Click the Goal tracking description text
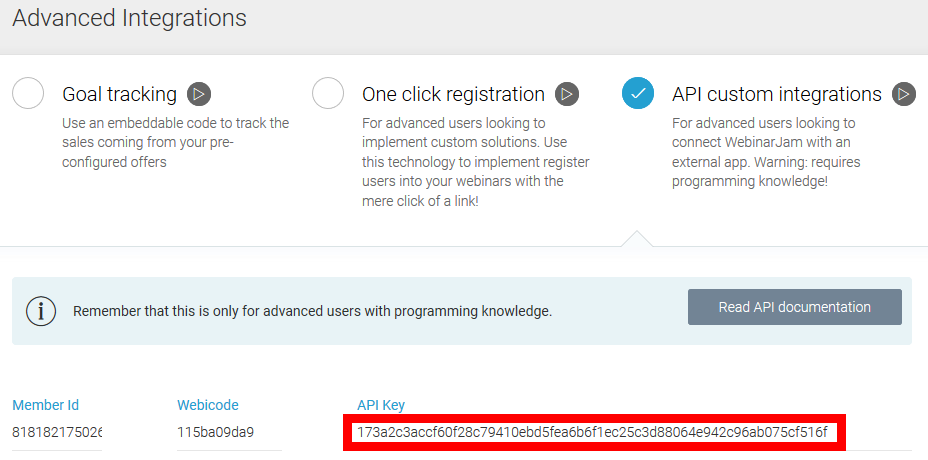 [175, 142]
